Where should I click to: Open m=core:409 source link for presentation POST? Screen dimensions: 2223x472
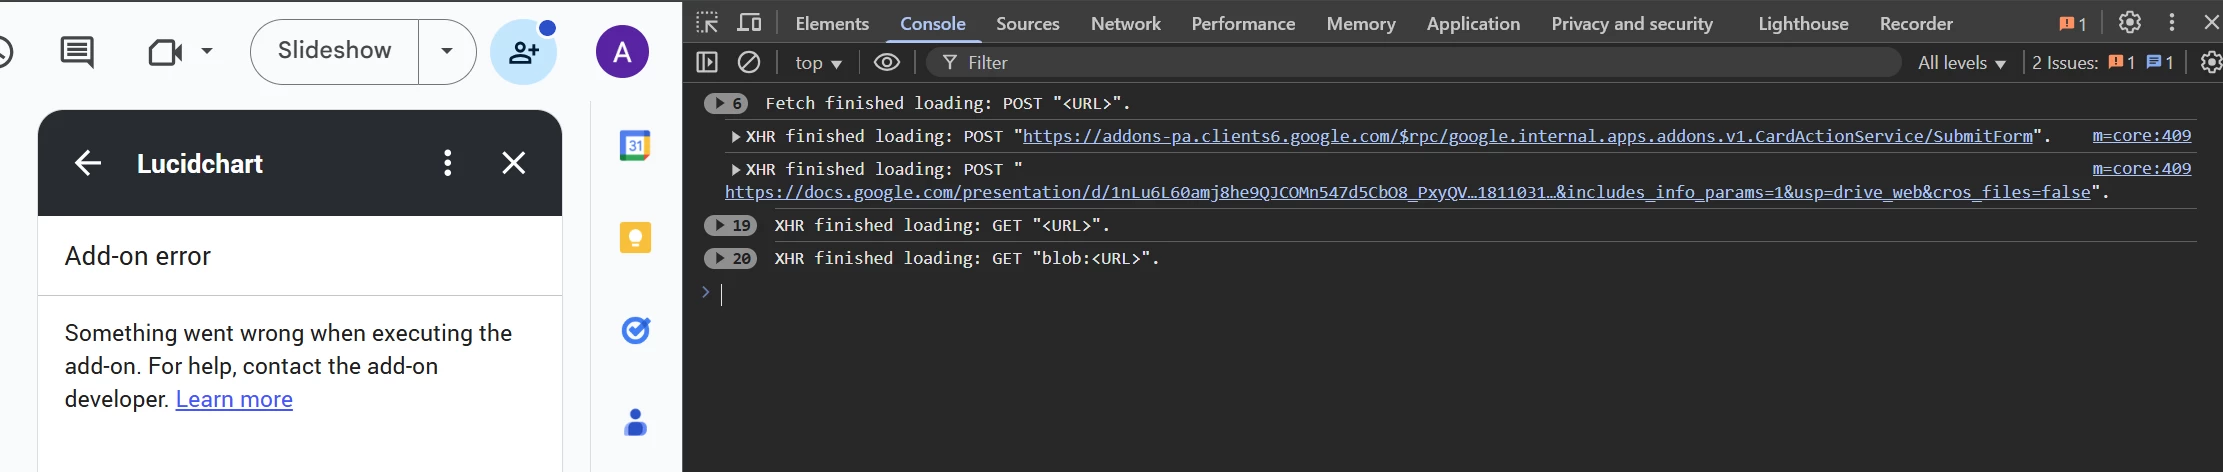[2141, 169]
